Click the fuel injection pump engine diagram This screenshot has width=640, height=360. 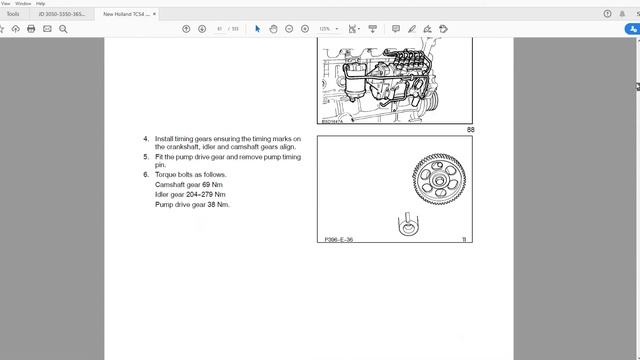[x=395, y=80]
